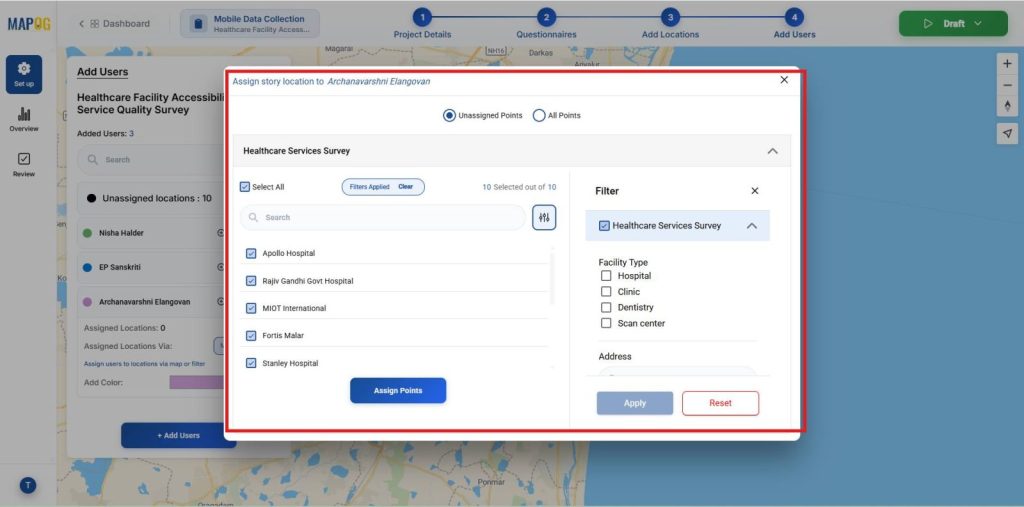This screenshot has height=507, width=1024.
Task: Click the locate me arrow icon
Action: (1007, 133)
